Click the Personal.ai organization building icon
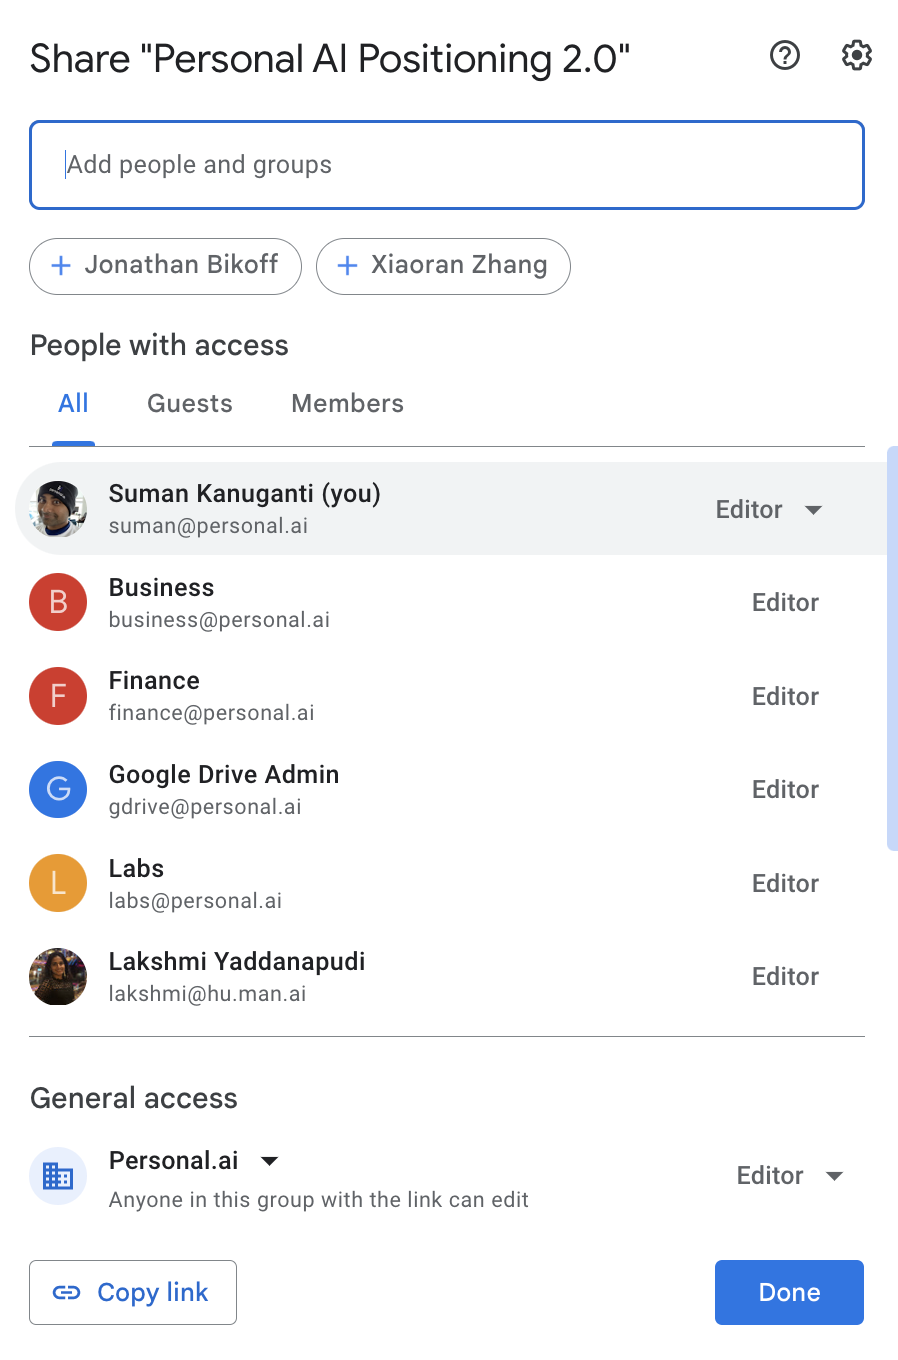 [58, 1176]
